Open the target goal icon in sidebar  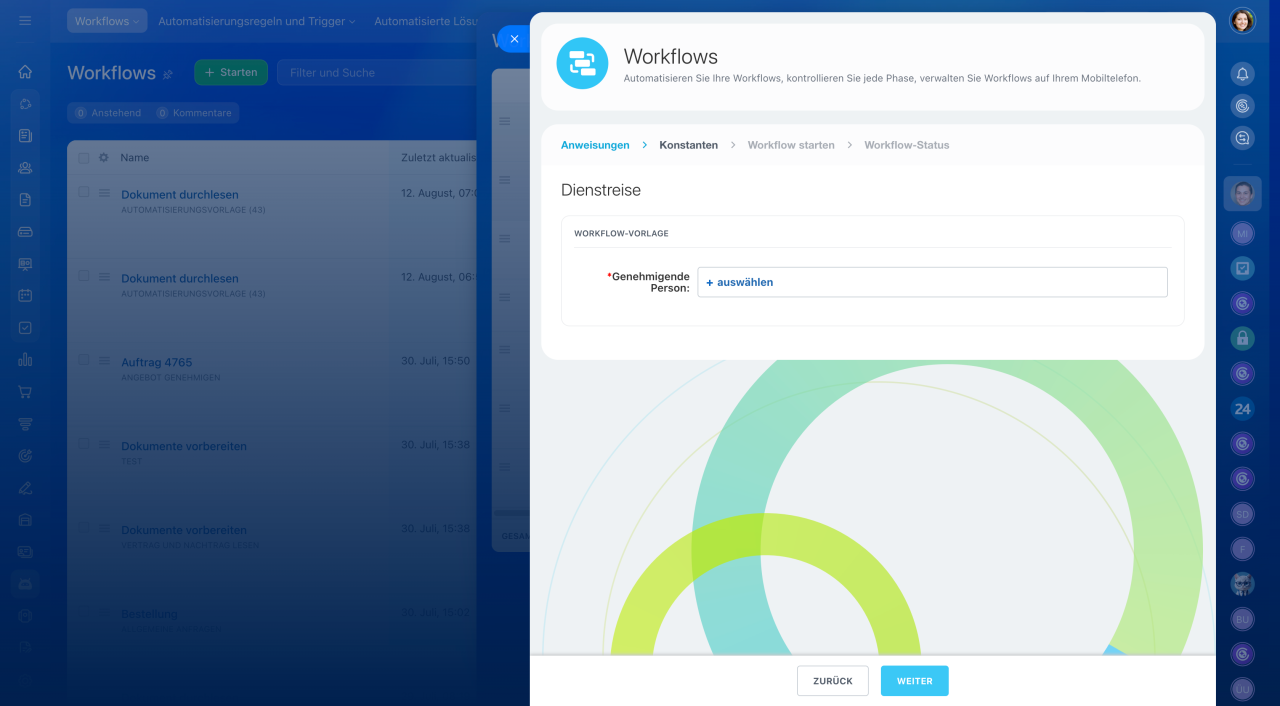(x=25, y=456)
